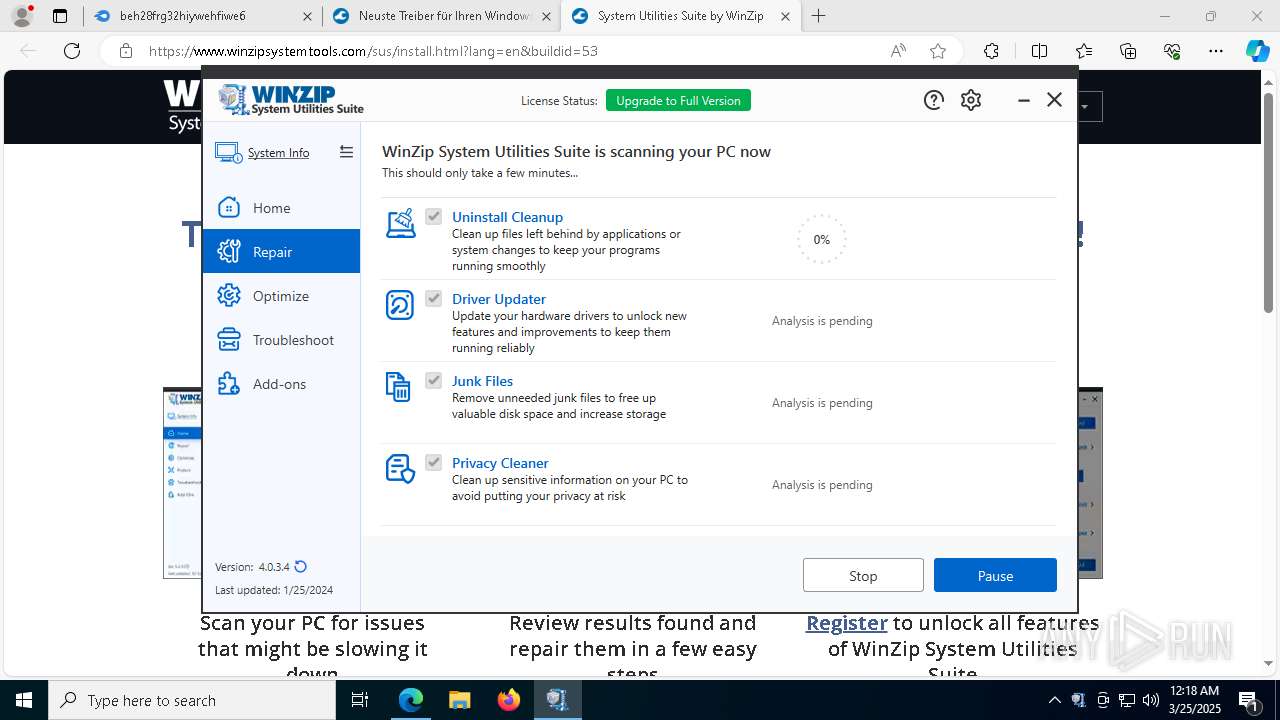Uncheck the Privacy Cleaner checkbox
1280x720 pixels.
point(433,462)
